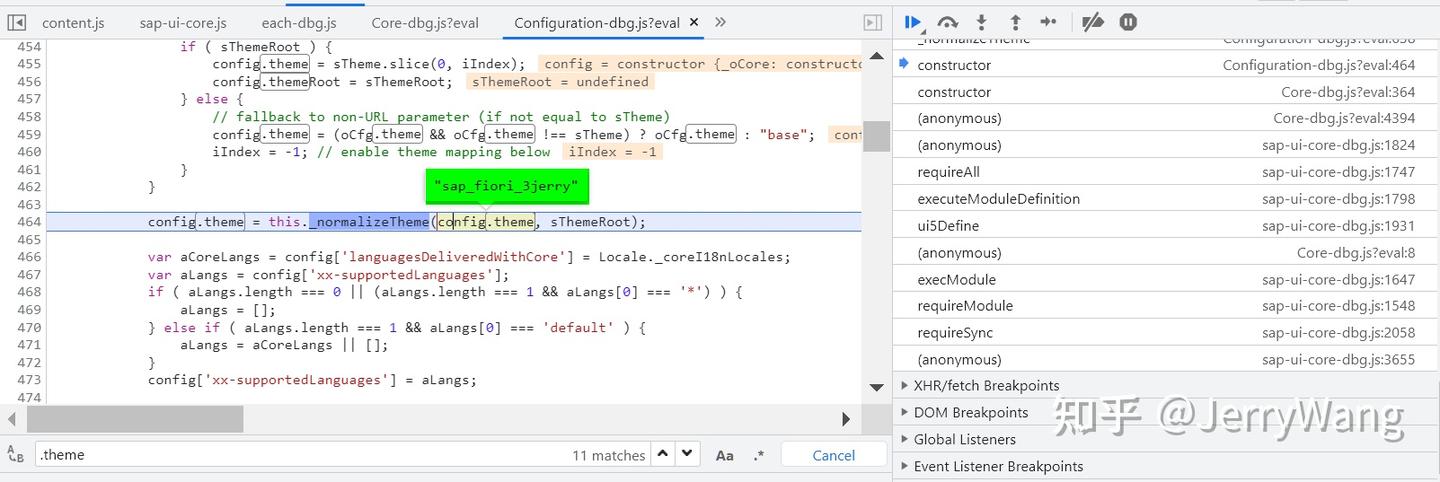The width and height of the screenshot is (1440, 482).
Task: Toggle match case Aa option
Action: coord(725,455)
